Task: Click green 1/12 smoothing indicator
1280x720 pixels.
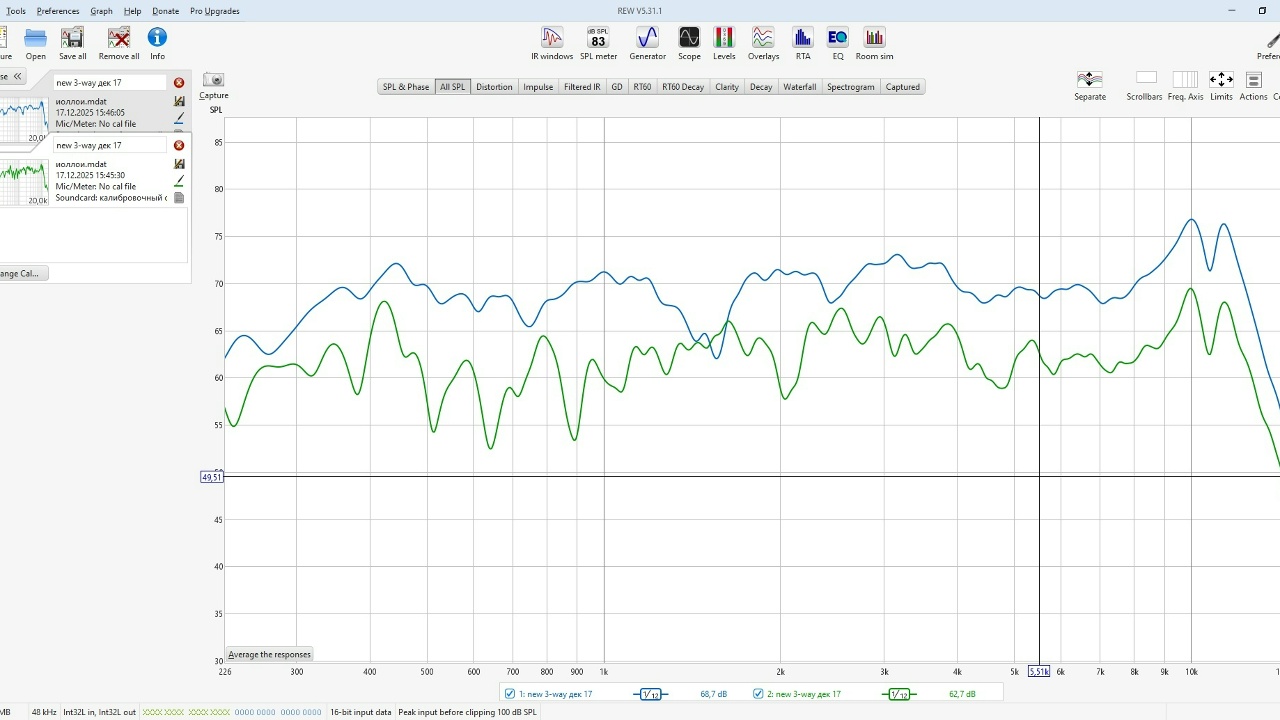Action: click(x=899, y=694)
